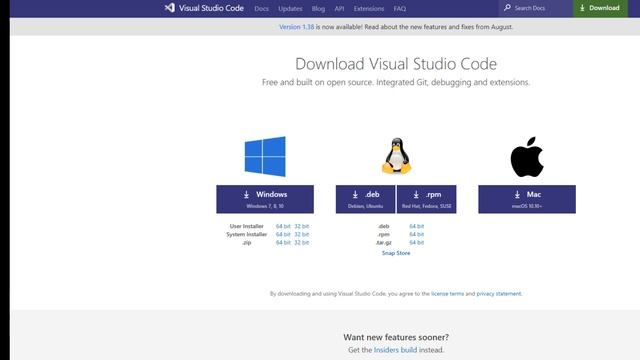Image resolution: width=640 pixels, height=360 pixels.
Task: Open the Version 1.38 release link
Action: pyautogui.click(x=297, y=27)
